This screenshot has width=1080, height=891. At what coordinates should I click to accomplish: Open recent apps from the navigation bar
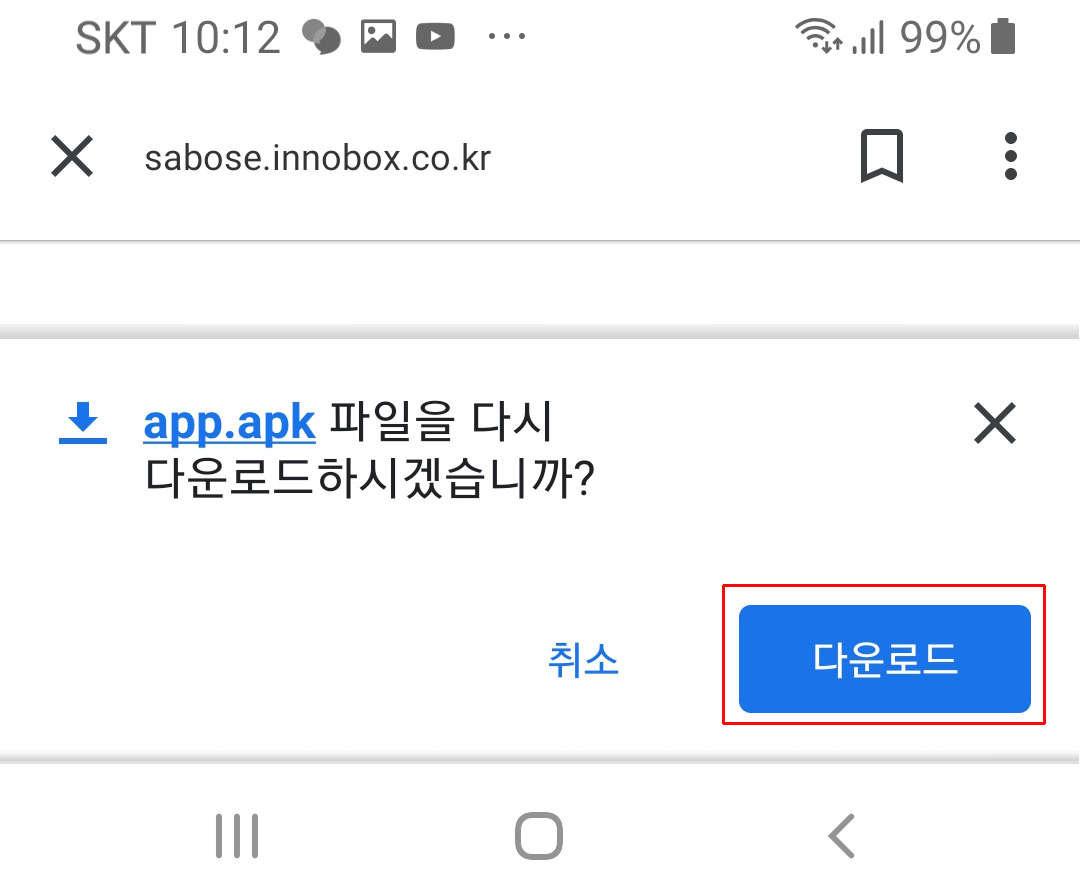(237, 836)
